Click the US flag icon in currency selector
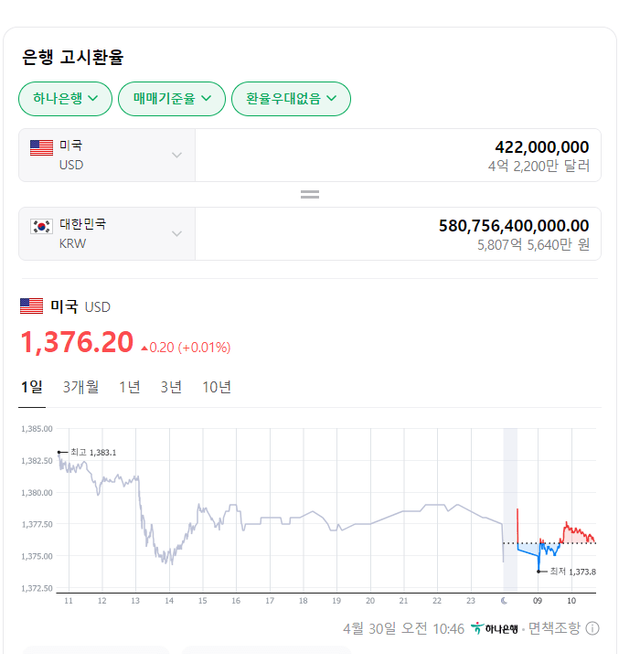640x654 pixels. (x=41, y=148)
